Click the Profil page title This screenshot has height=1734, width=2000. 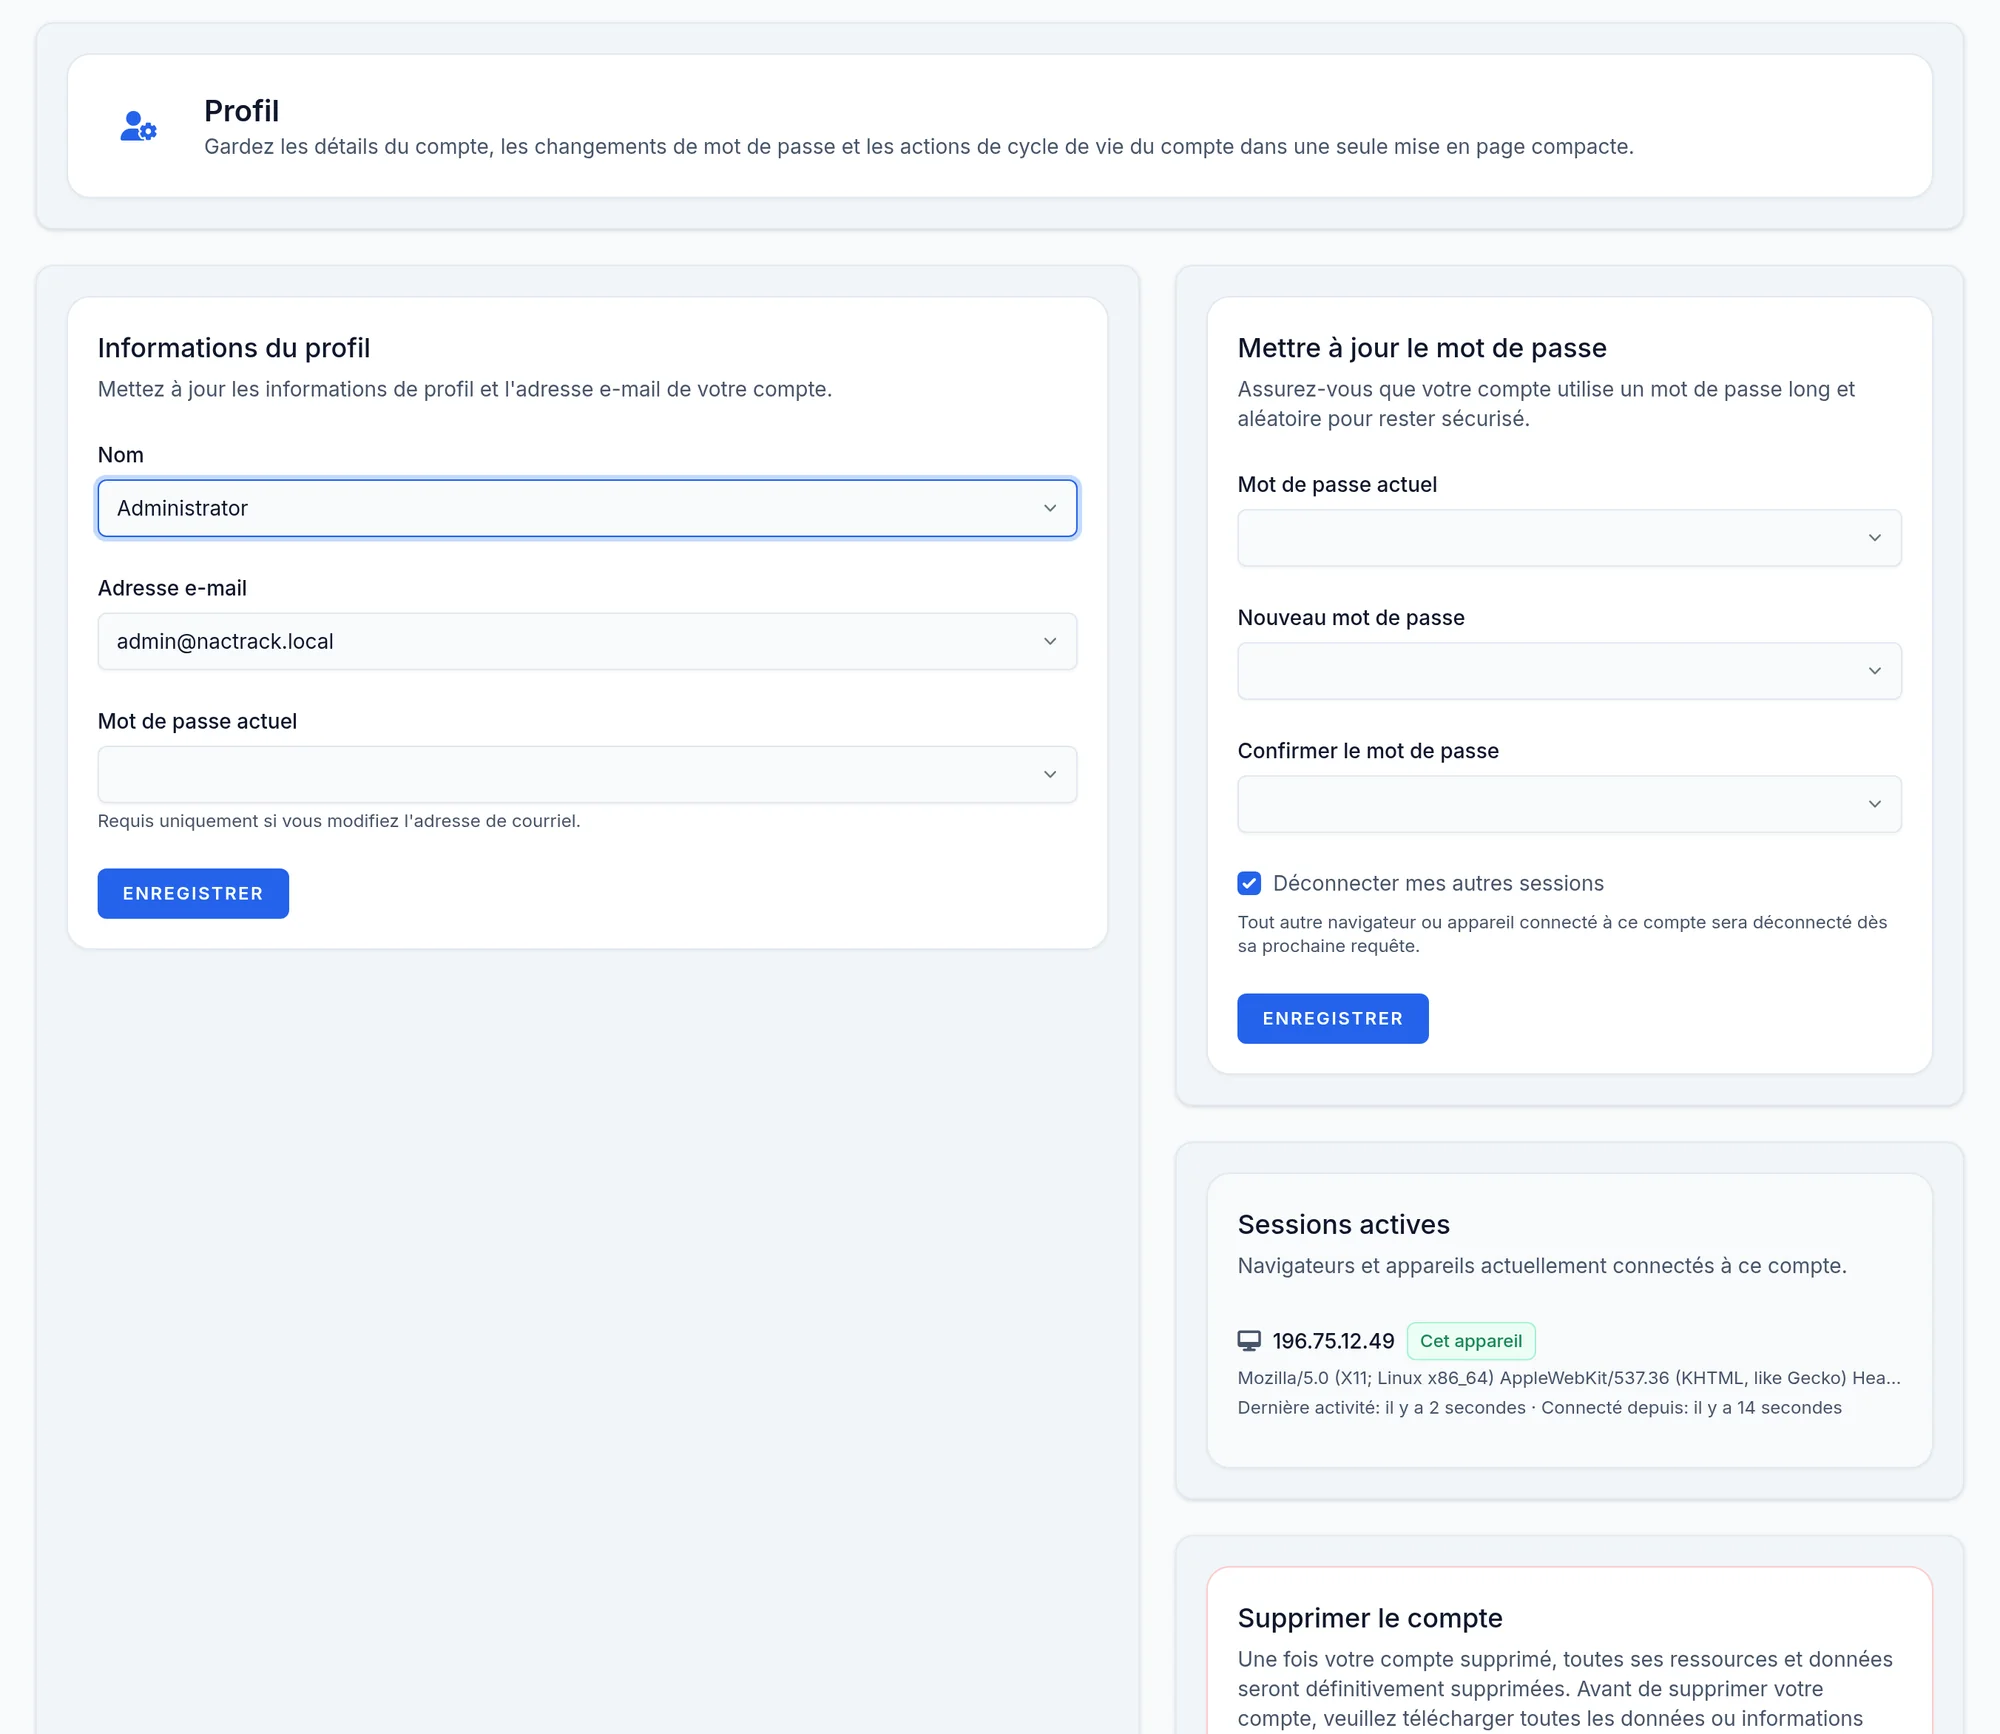pos(241,110)
